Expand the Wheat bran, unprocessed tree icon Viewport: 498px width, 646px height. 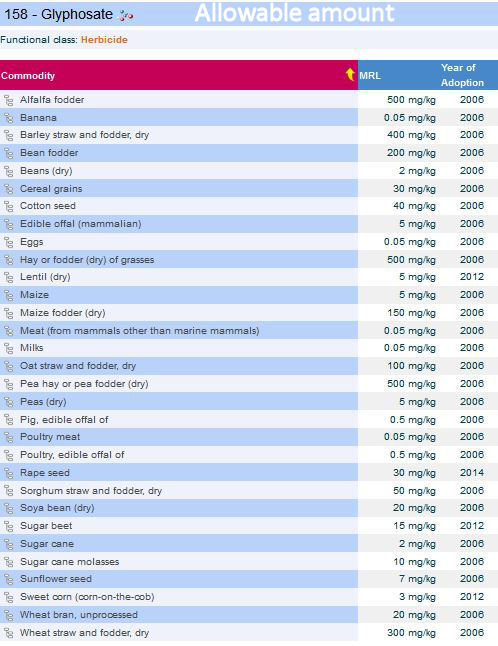pos(9,616)
